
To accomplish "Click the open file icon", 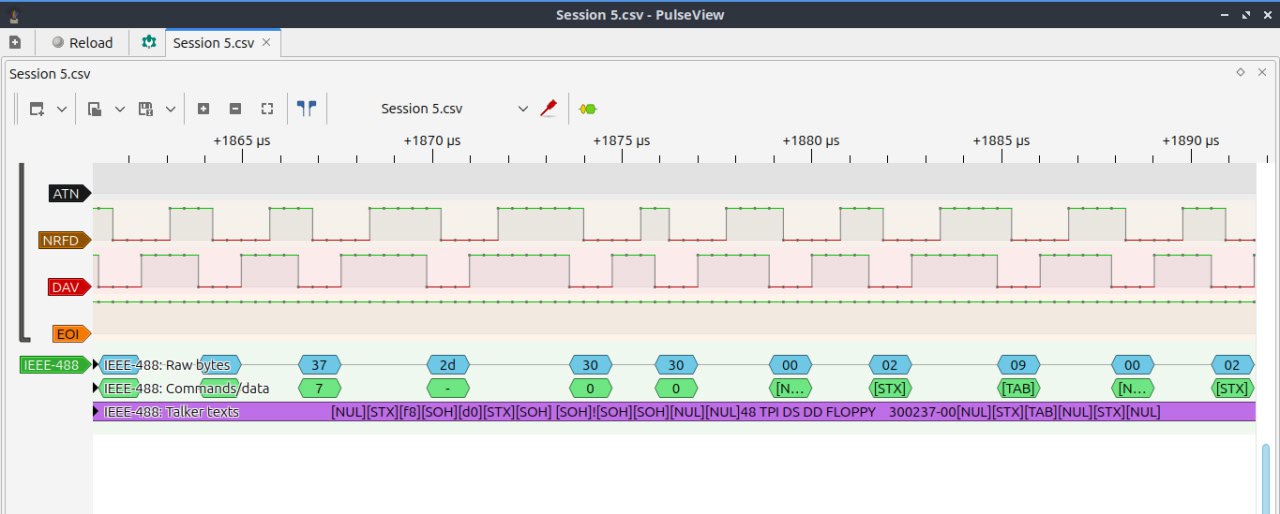I will 95,109.
